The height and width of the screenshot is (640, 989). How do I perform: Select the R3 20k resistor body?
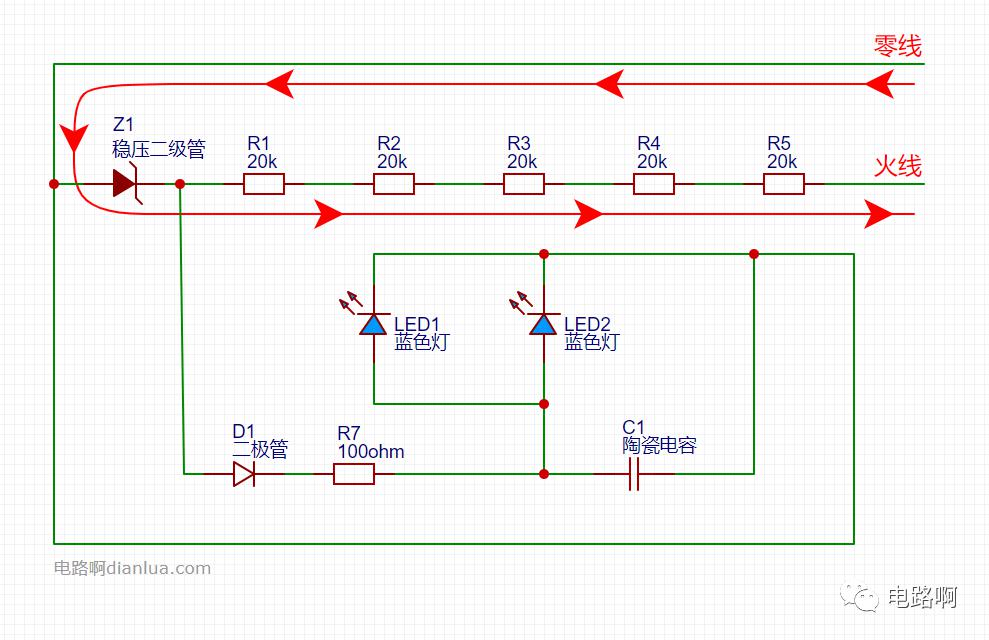[523, 184]
